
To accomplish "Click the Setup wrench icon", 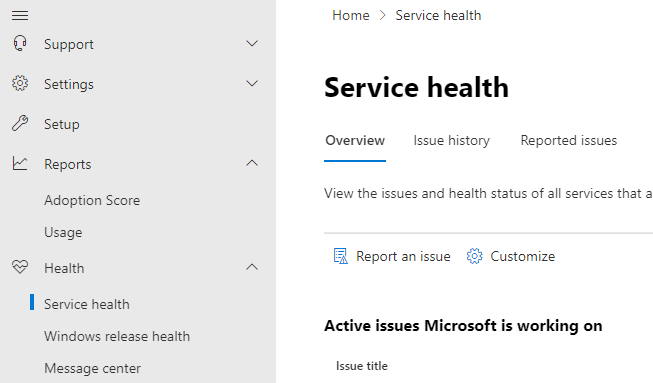I will point(20,123).
